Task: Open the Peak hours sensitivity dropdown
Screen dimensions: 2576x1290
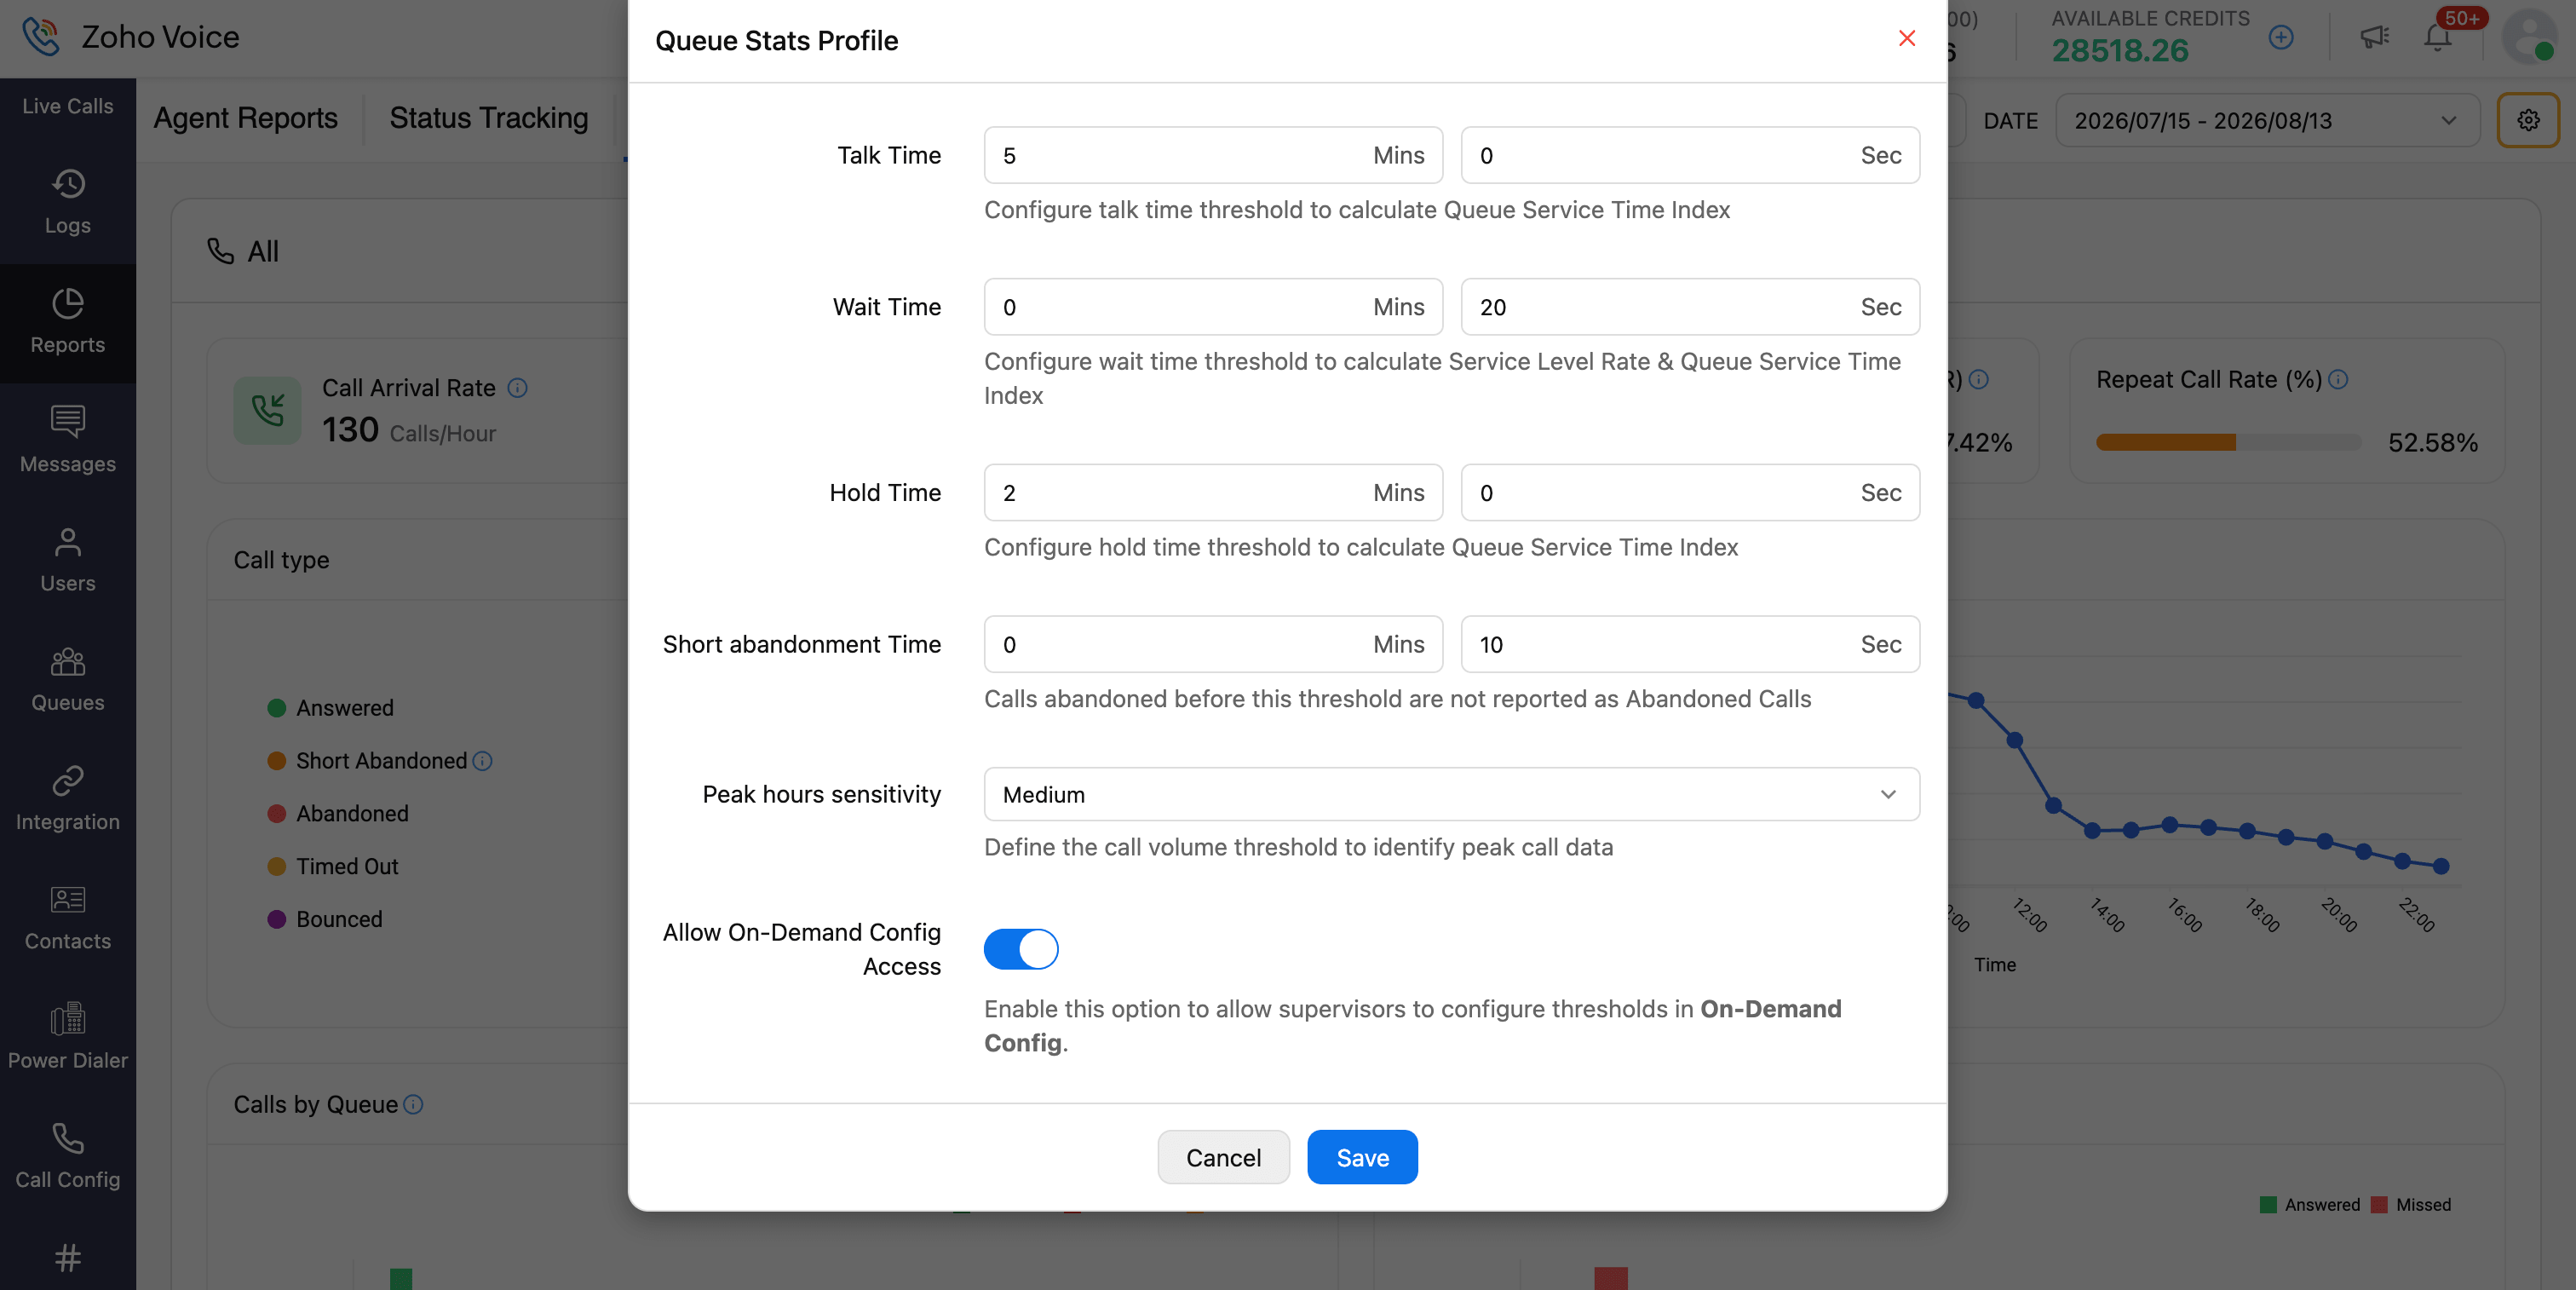Action: tap(1451, 794)
